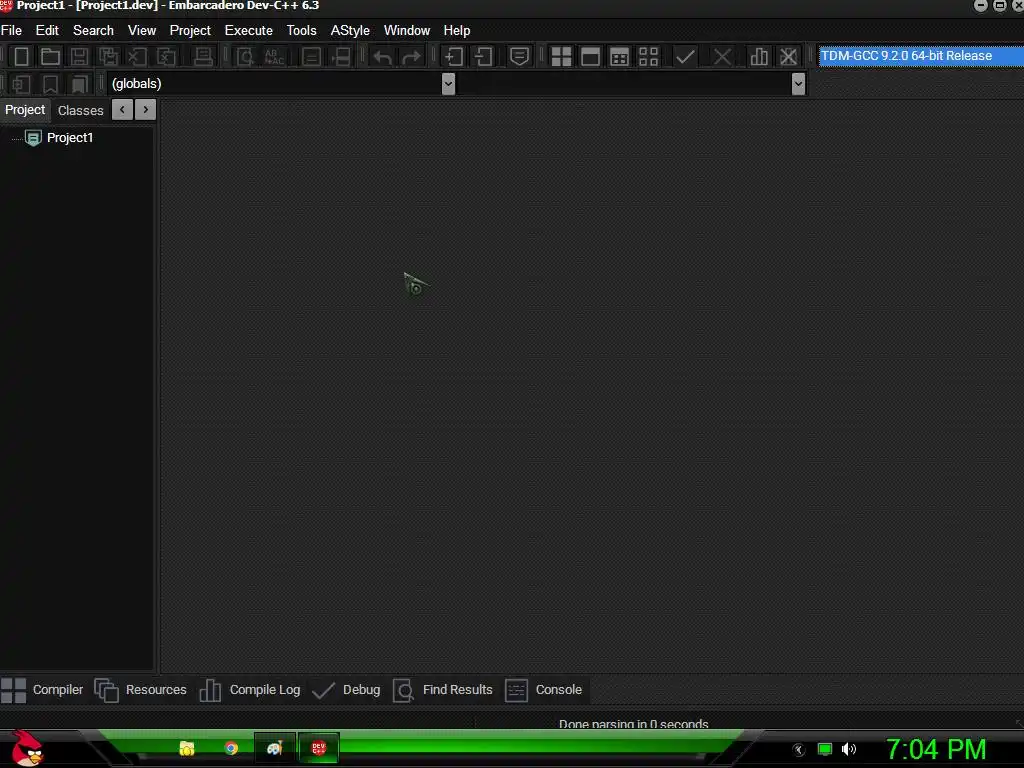
Task: Switch to the Classes sidebar tab
Action: 80,110
